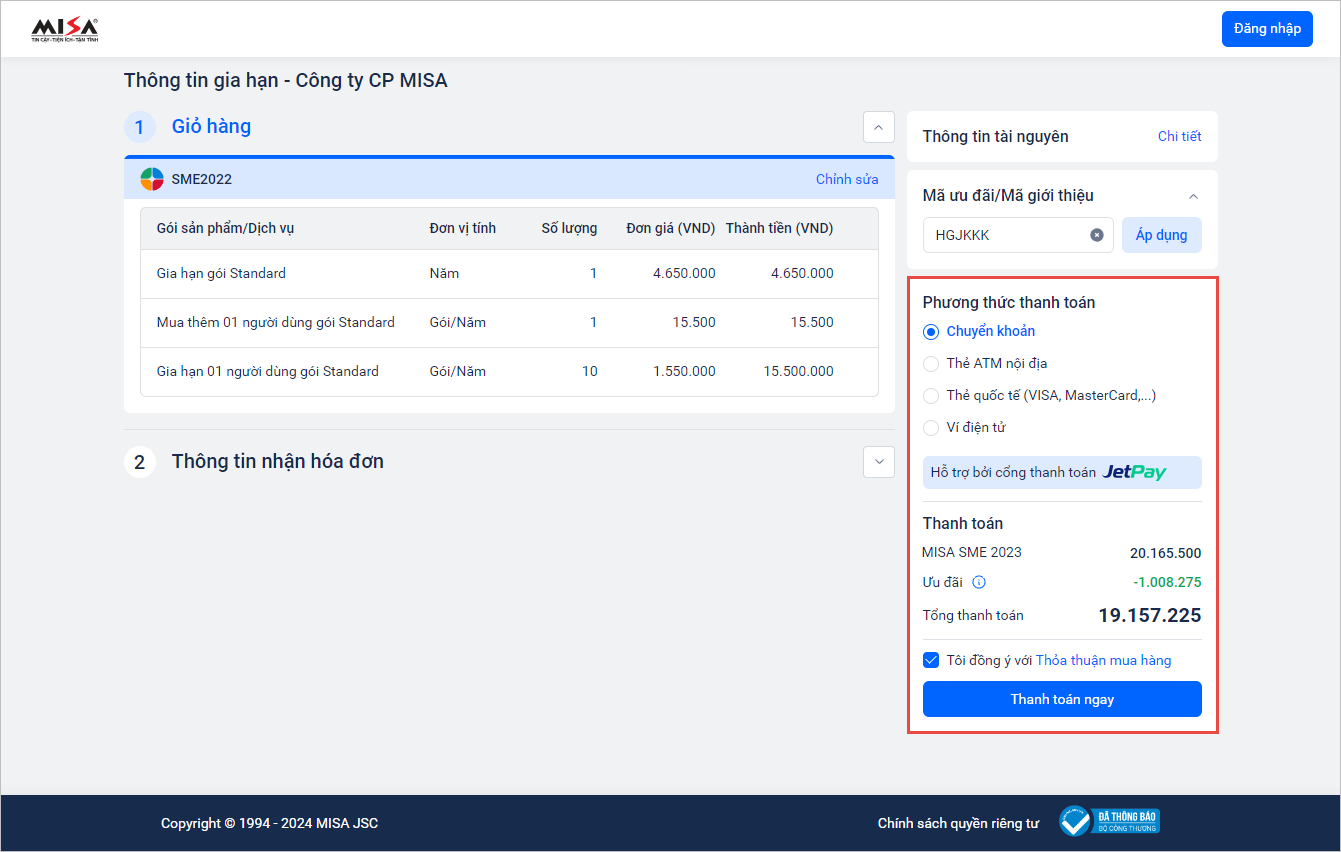The height and width of the screenshot is (852, 1341).
Task: Click the MISA logo in header
Action: pos(65,30)
